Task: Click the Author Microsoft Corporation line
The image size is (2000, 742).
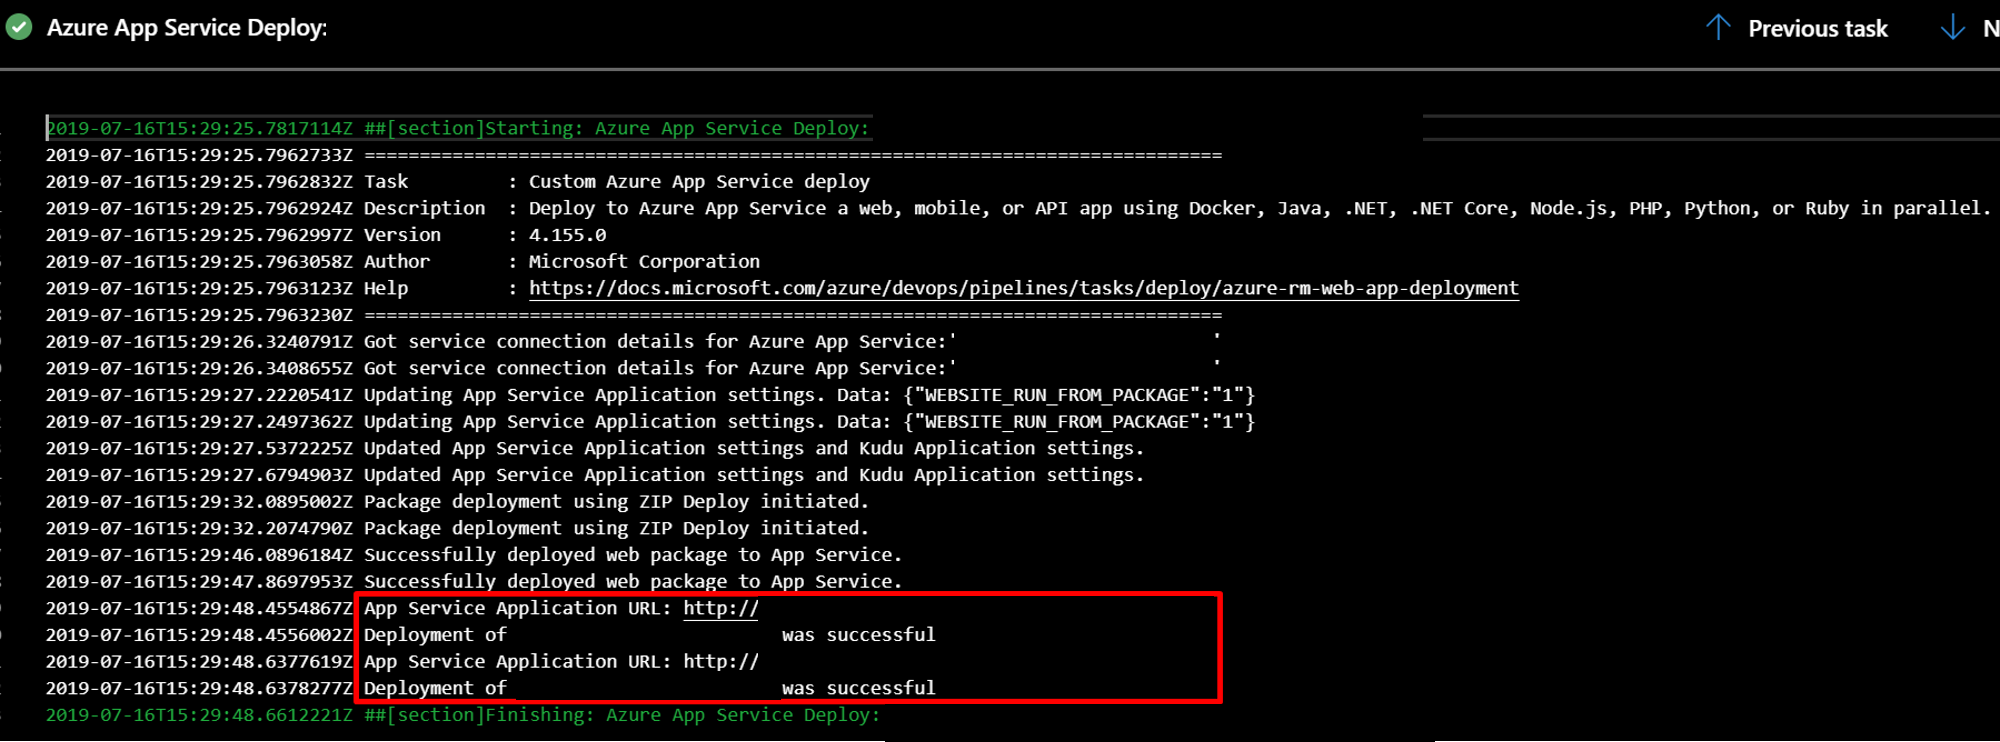Action: pos(403,261)
